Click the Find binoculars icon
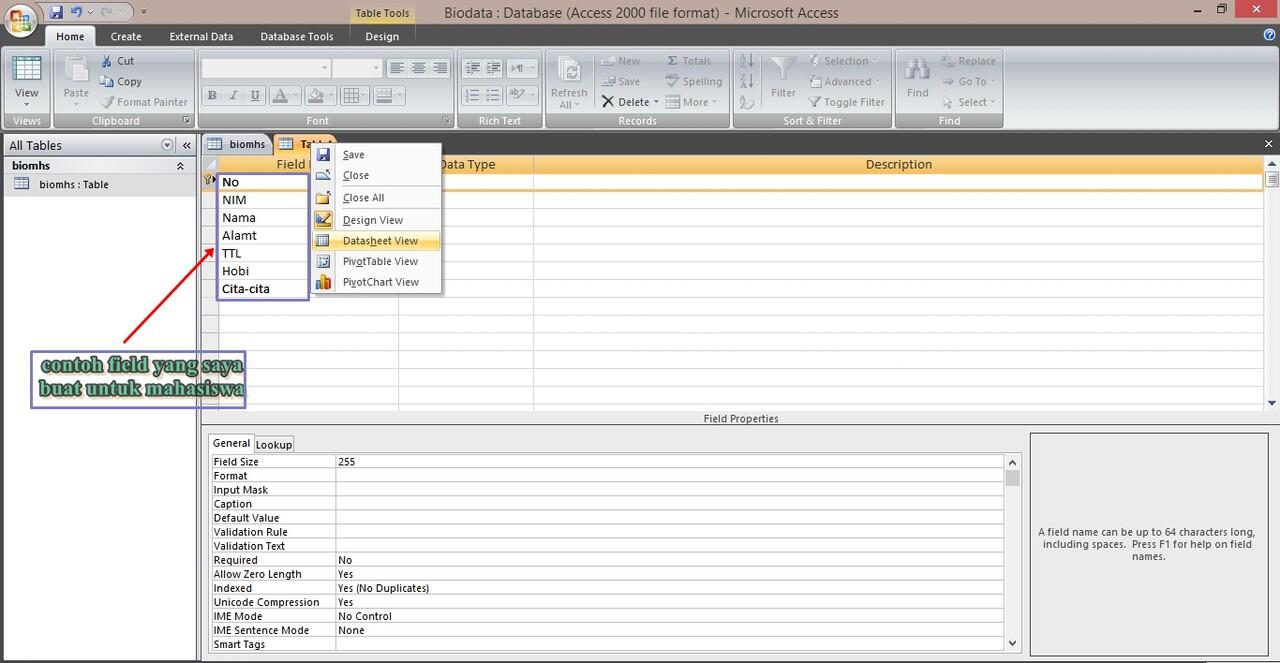The width and height of the screenshot is (1280, 663). tap(917, 72)
